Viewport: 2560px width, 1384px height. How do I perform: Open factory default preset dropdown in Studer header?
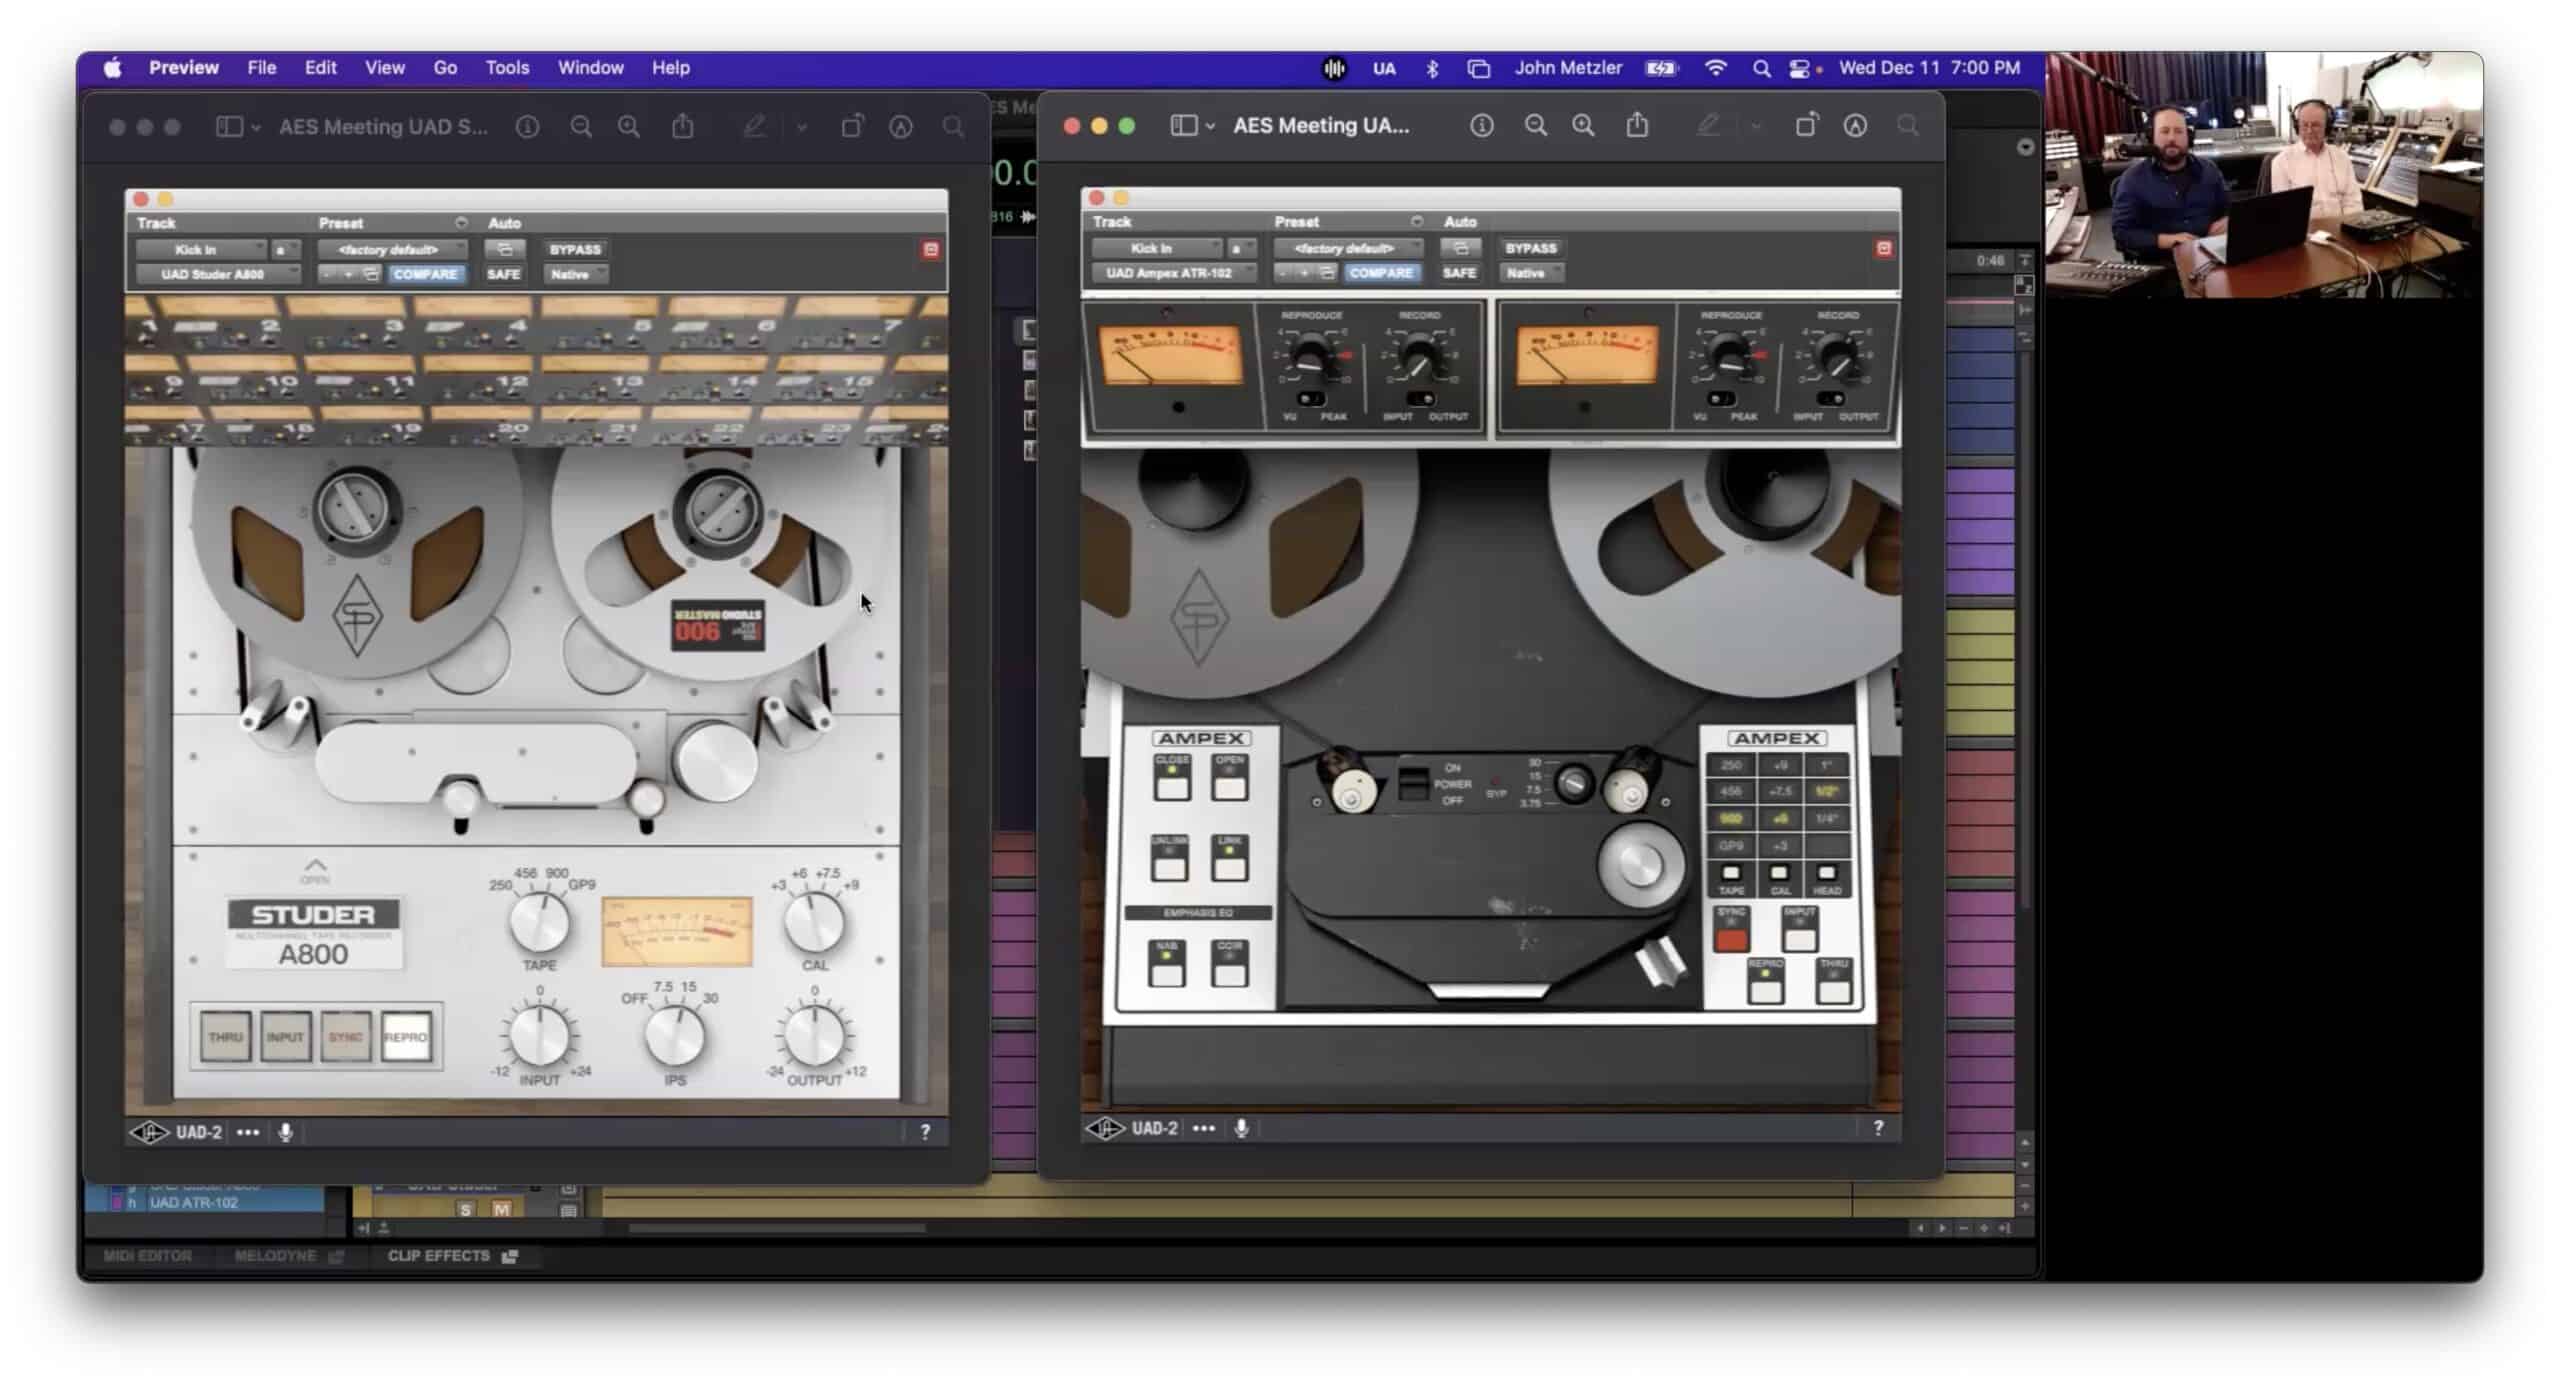point(392,249)
